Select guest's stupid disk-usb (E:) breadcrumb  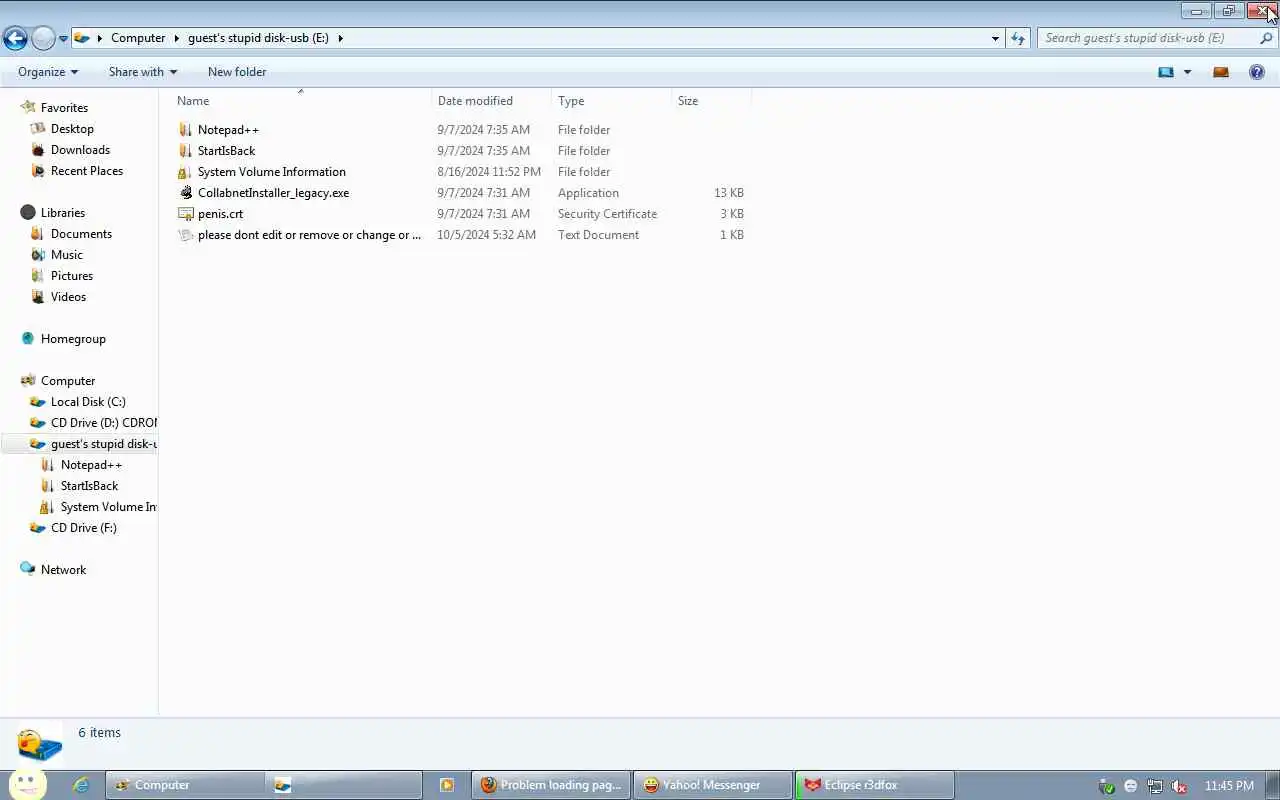(258, 38)
